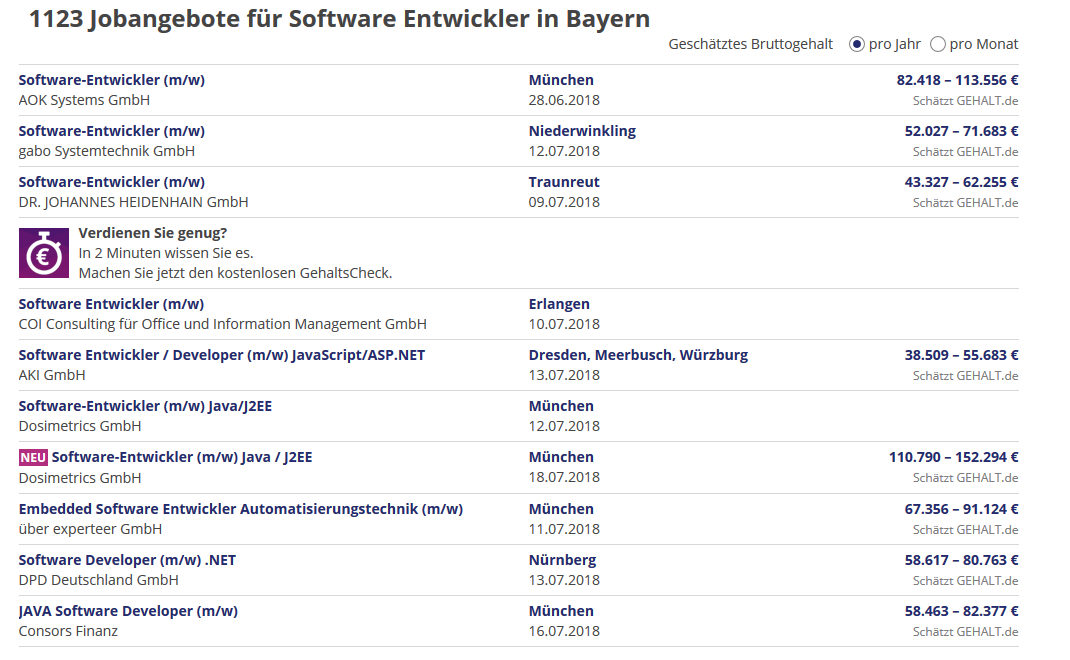Click the salary range 58.617 – 80.763 €
The width and height of the screenshot is (1070, 660).
pos(961,560)
